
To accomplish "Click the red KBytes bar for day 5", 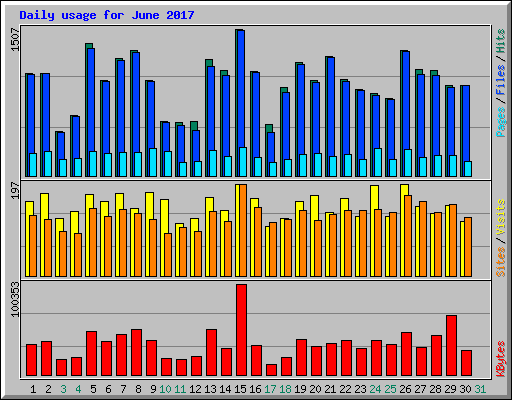I will pyautogui.click(x=92, y=354).
